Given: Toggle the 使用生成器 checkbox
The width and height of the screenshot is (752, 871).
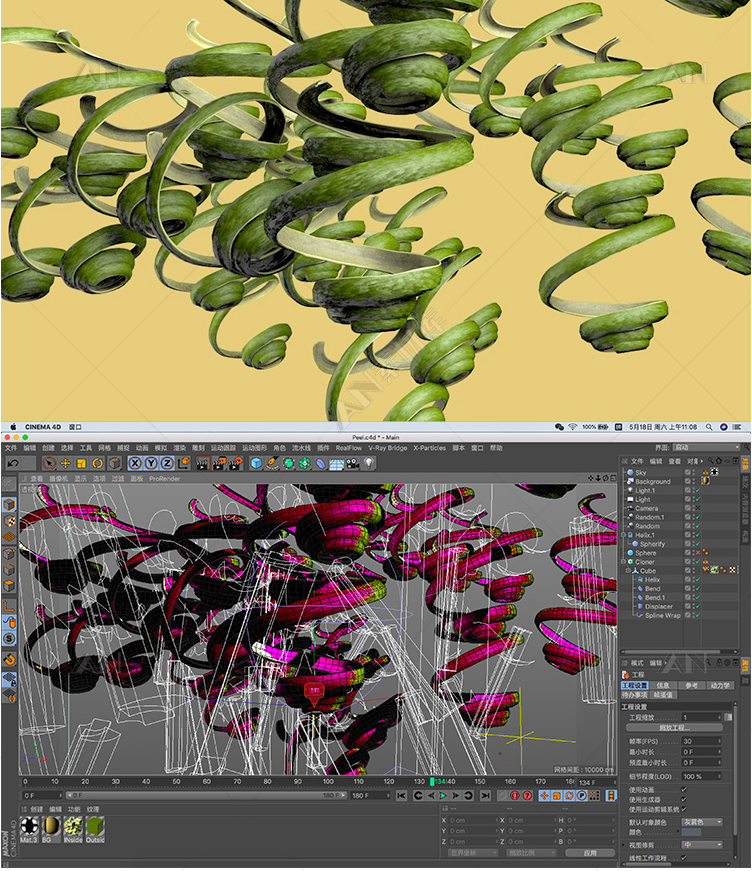Looking at the screenshot, I should tap(684, 799).
